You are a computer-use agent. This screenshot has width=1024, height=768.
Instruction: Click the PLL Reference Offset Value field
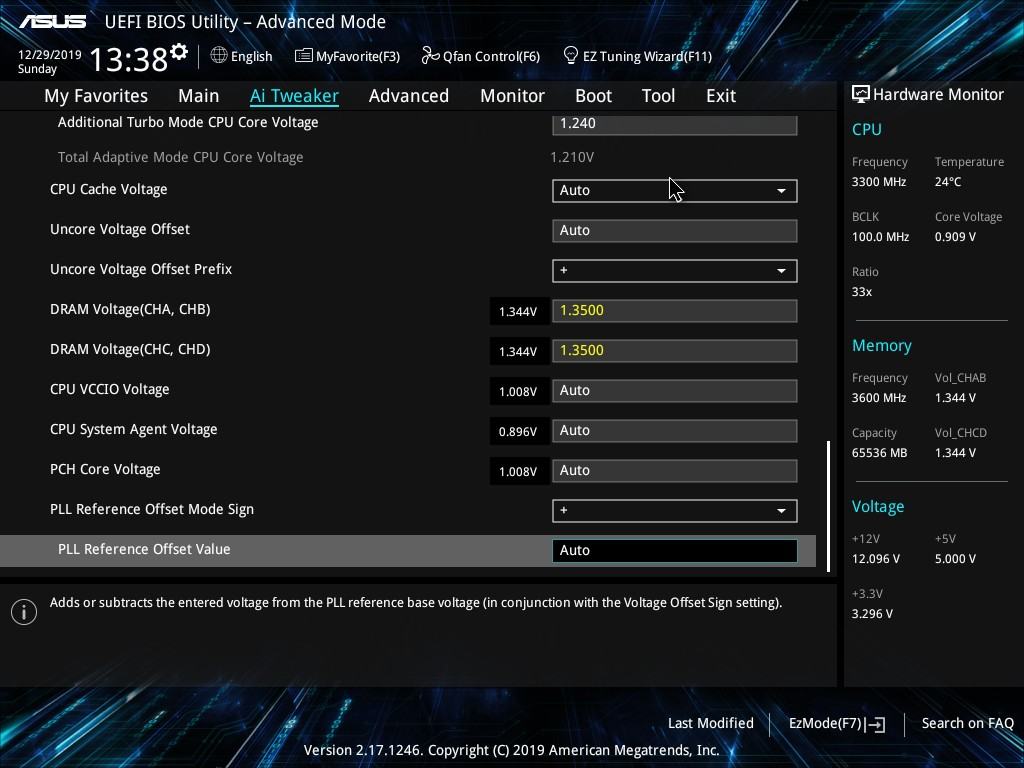pos(675,551)
